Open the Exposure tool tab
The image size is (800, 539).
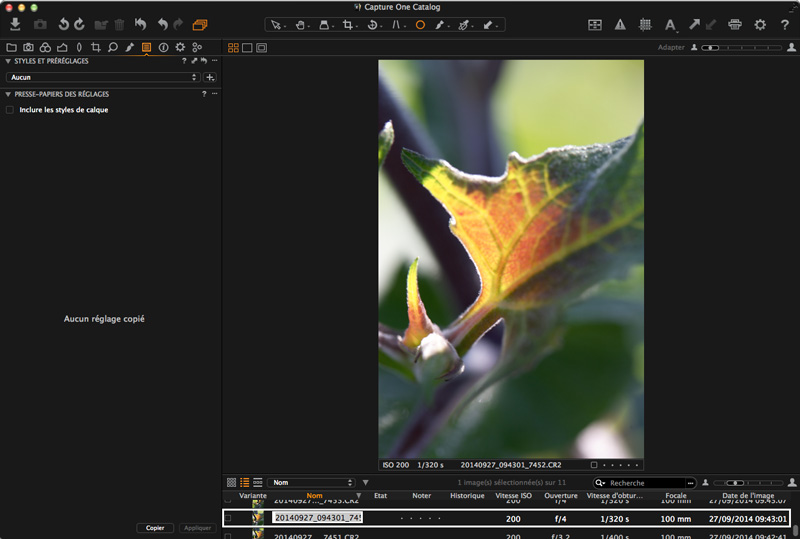pos(62,47)
